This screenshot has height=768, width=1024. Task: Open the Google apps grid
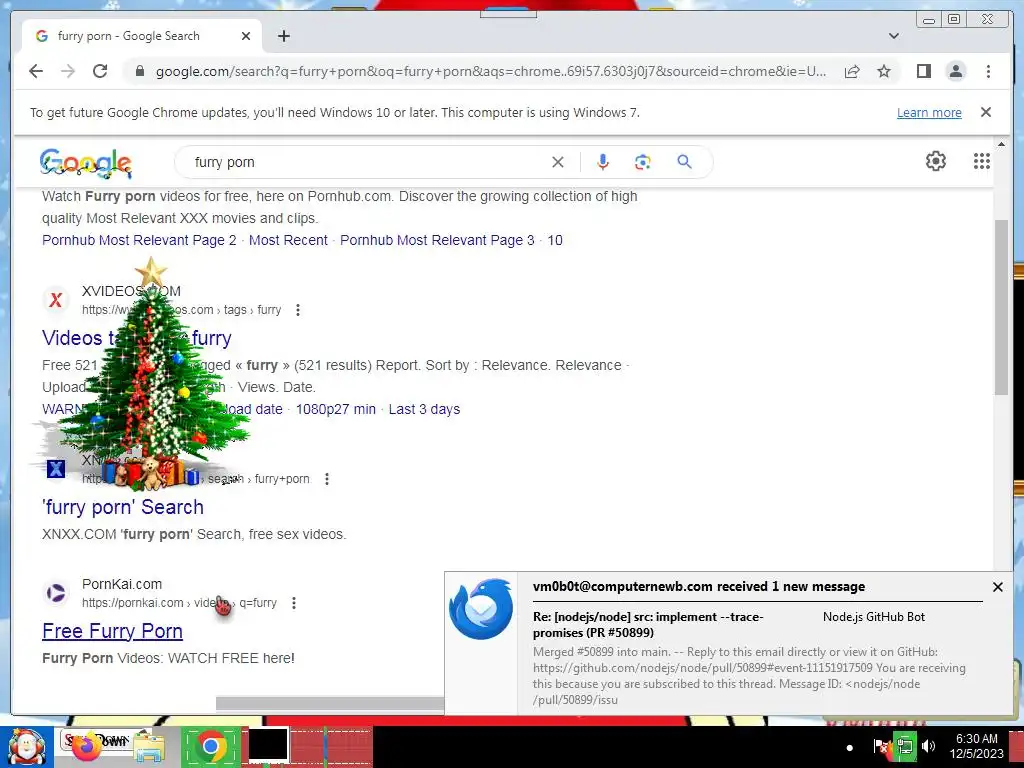pyautogui.click(x=982, y=161)
